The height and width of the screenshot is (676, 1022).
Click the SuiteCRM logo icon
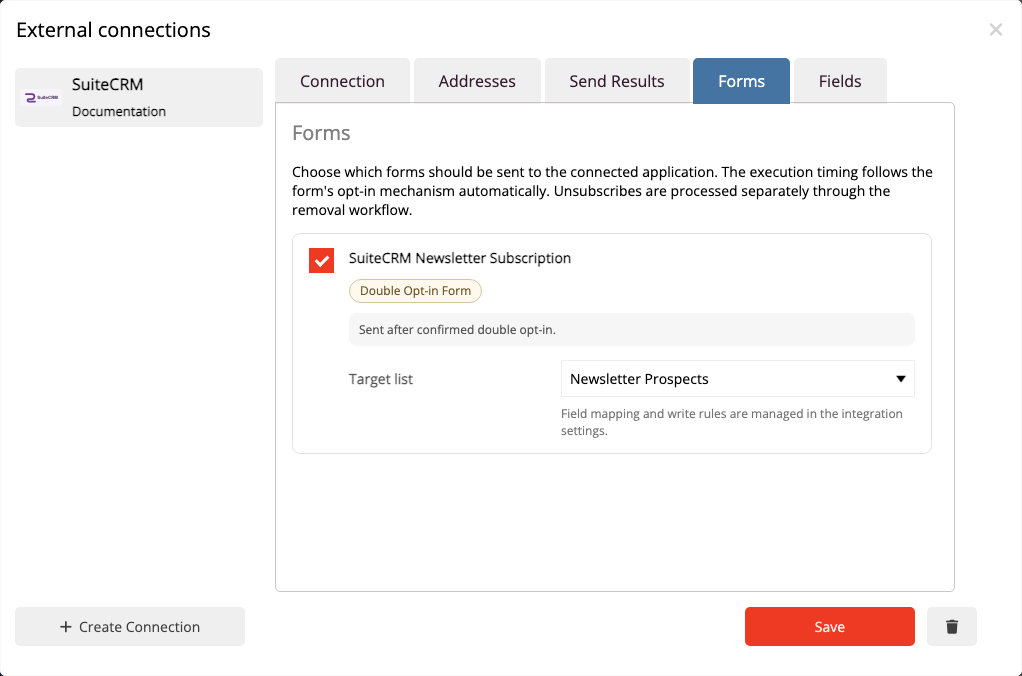(41, 98)
